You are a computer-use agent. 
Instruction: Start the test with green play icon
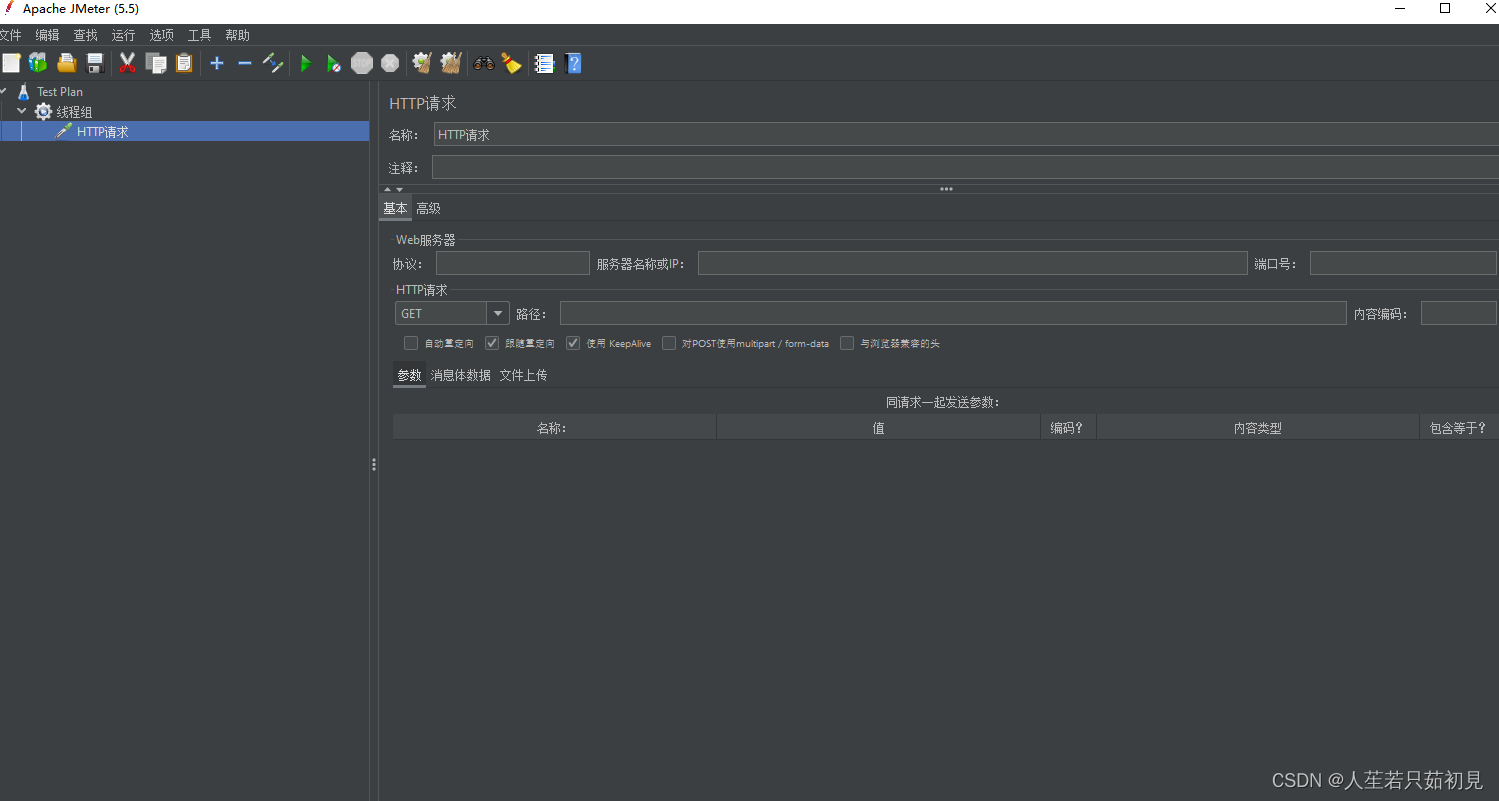point(306,63)
